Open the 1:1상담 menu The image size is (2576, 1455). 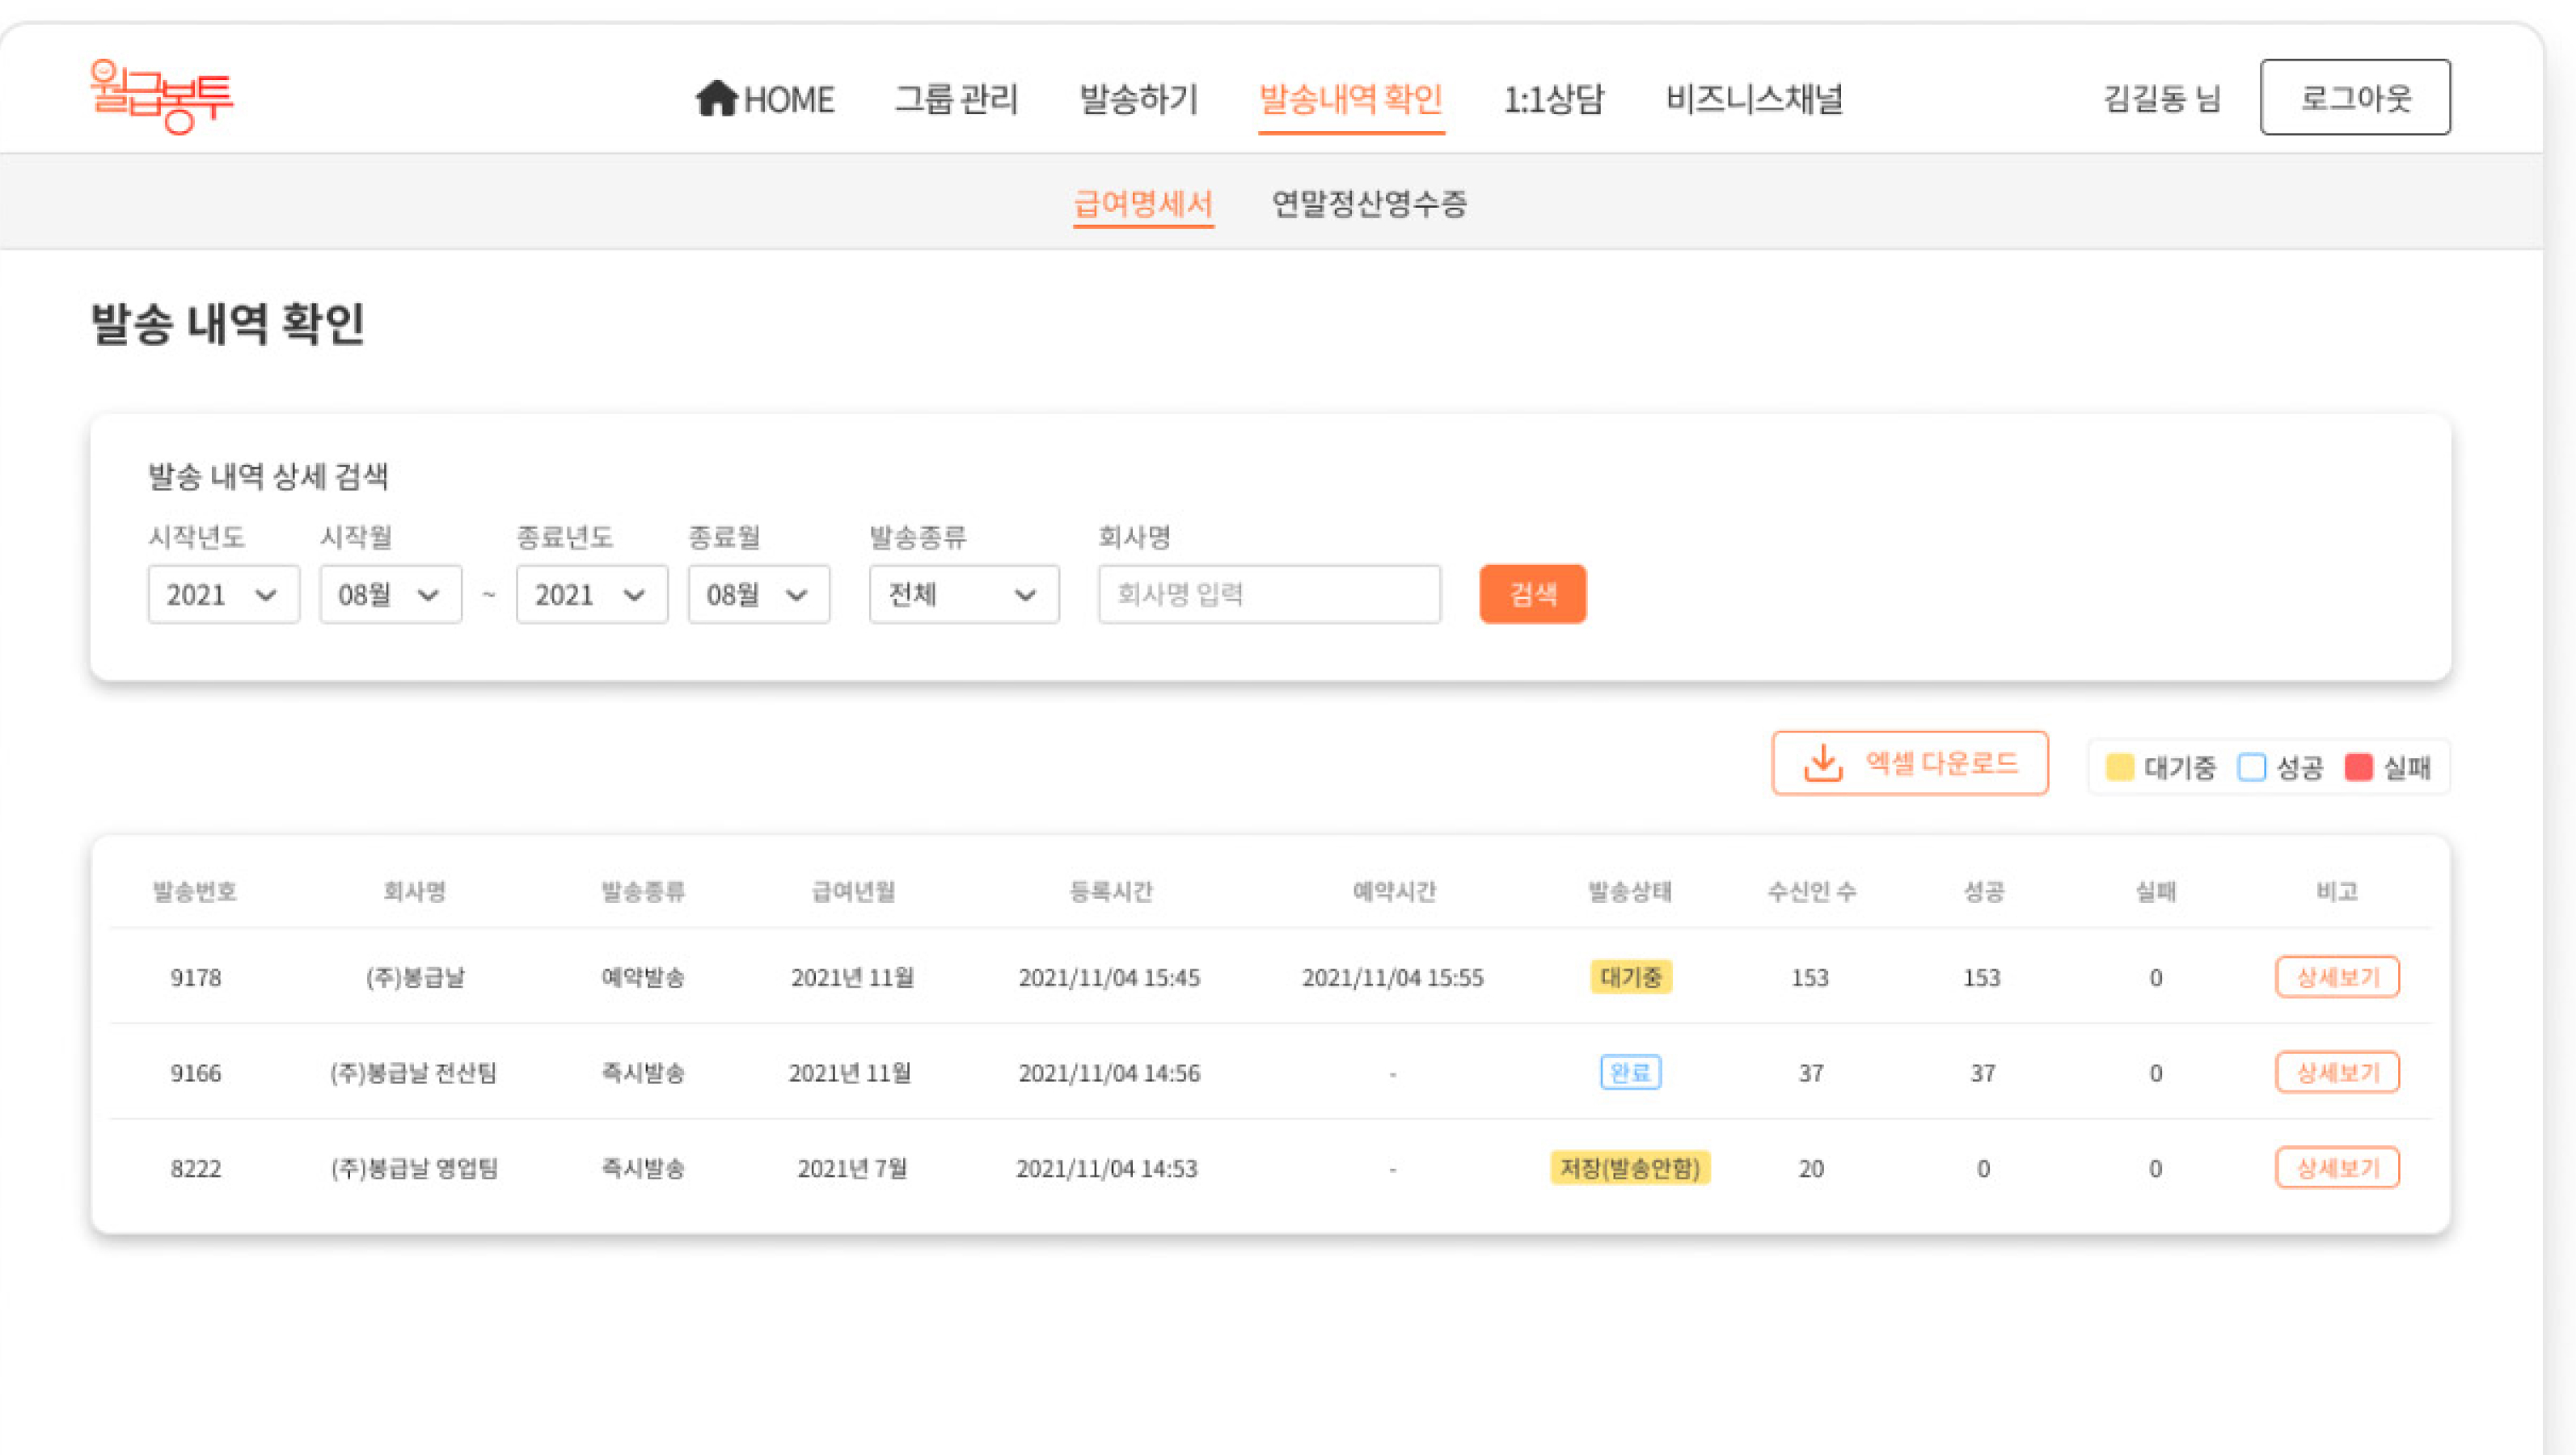click(x=1554, y=98)
